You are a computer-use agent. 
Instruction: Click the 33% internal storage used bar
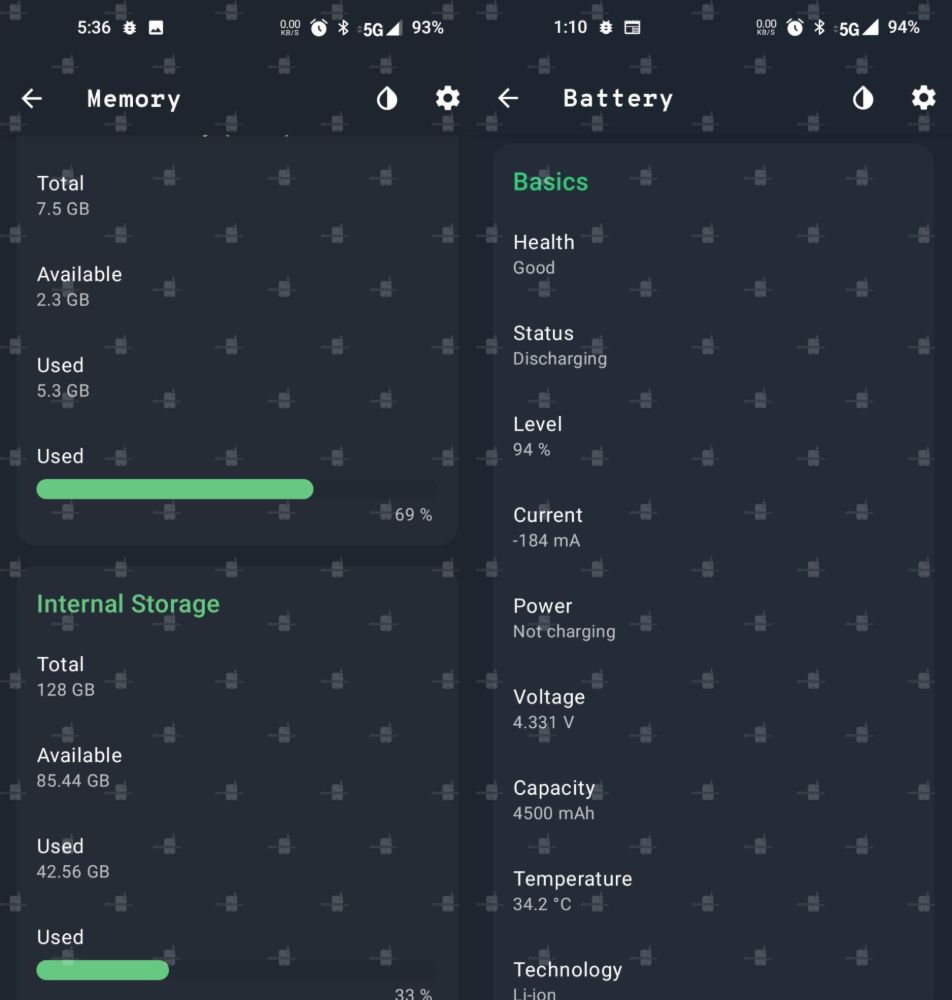pos(236,970)
